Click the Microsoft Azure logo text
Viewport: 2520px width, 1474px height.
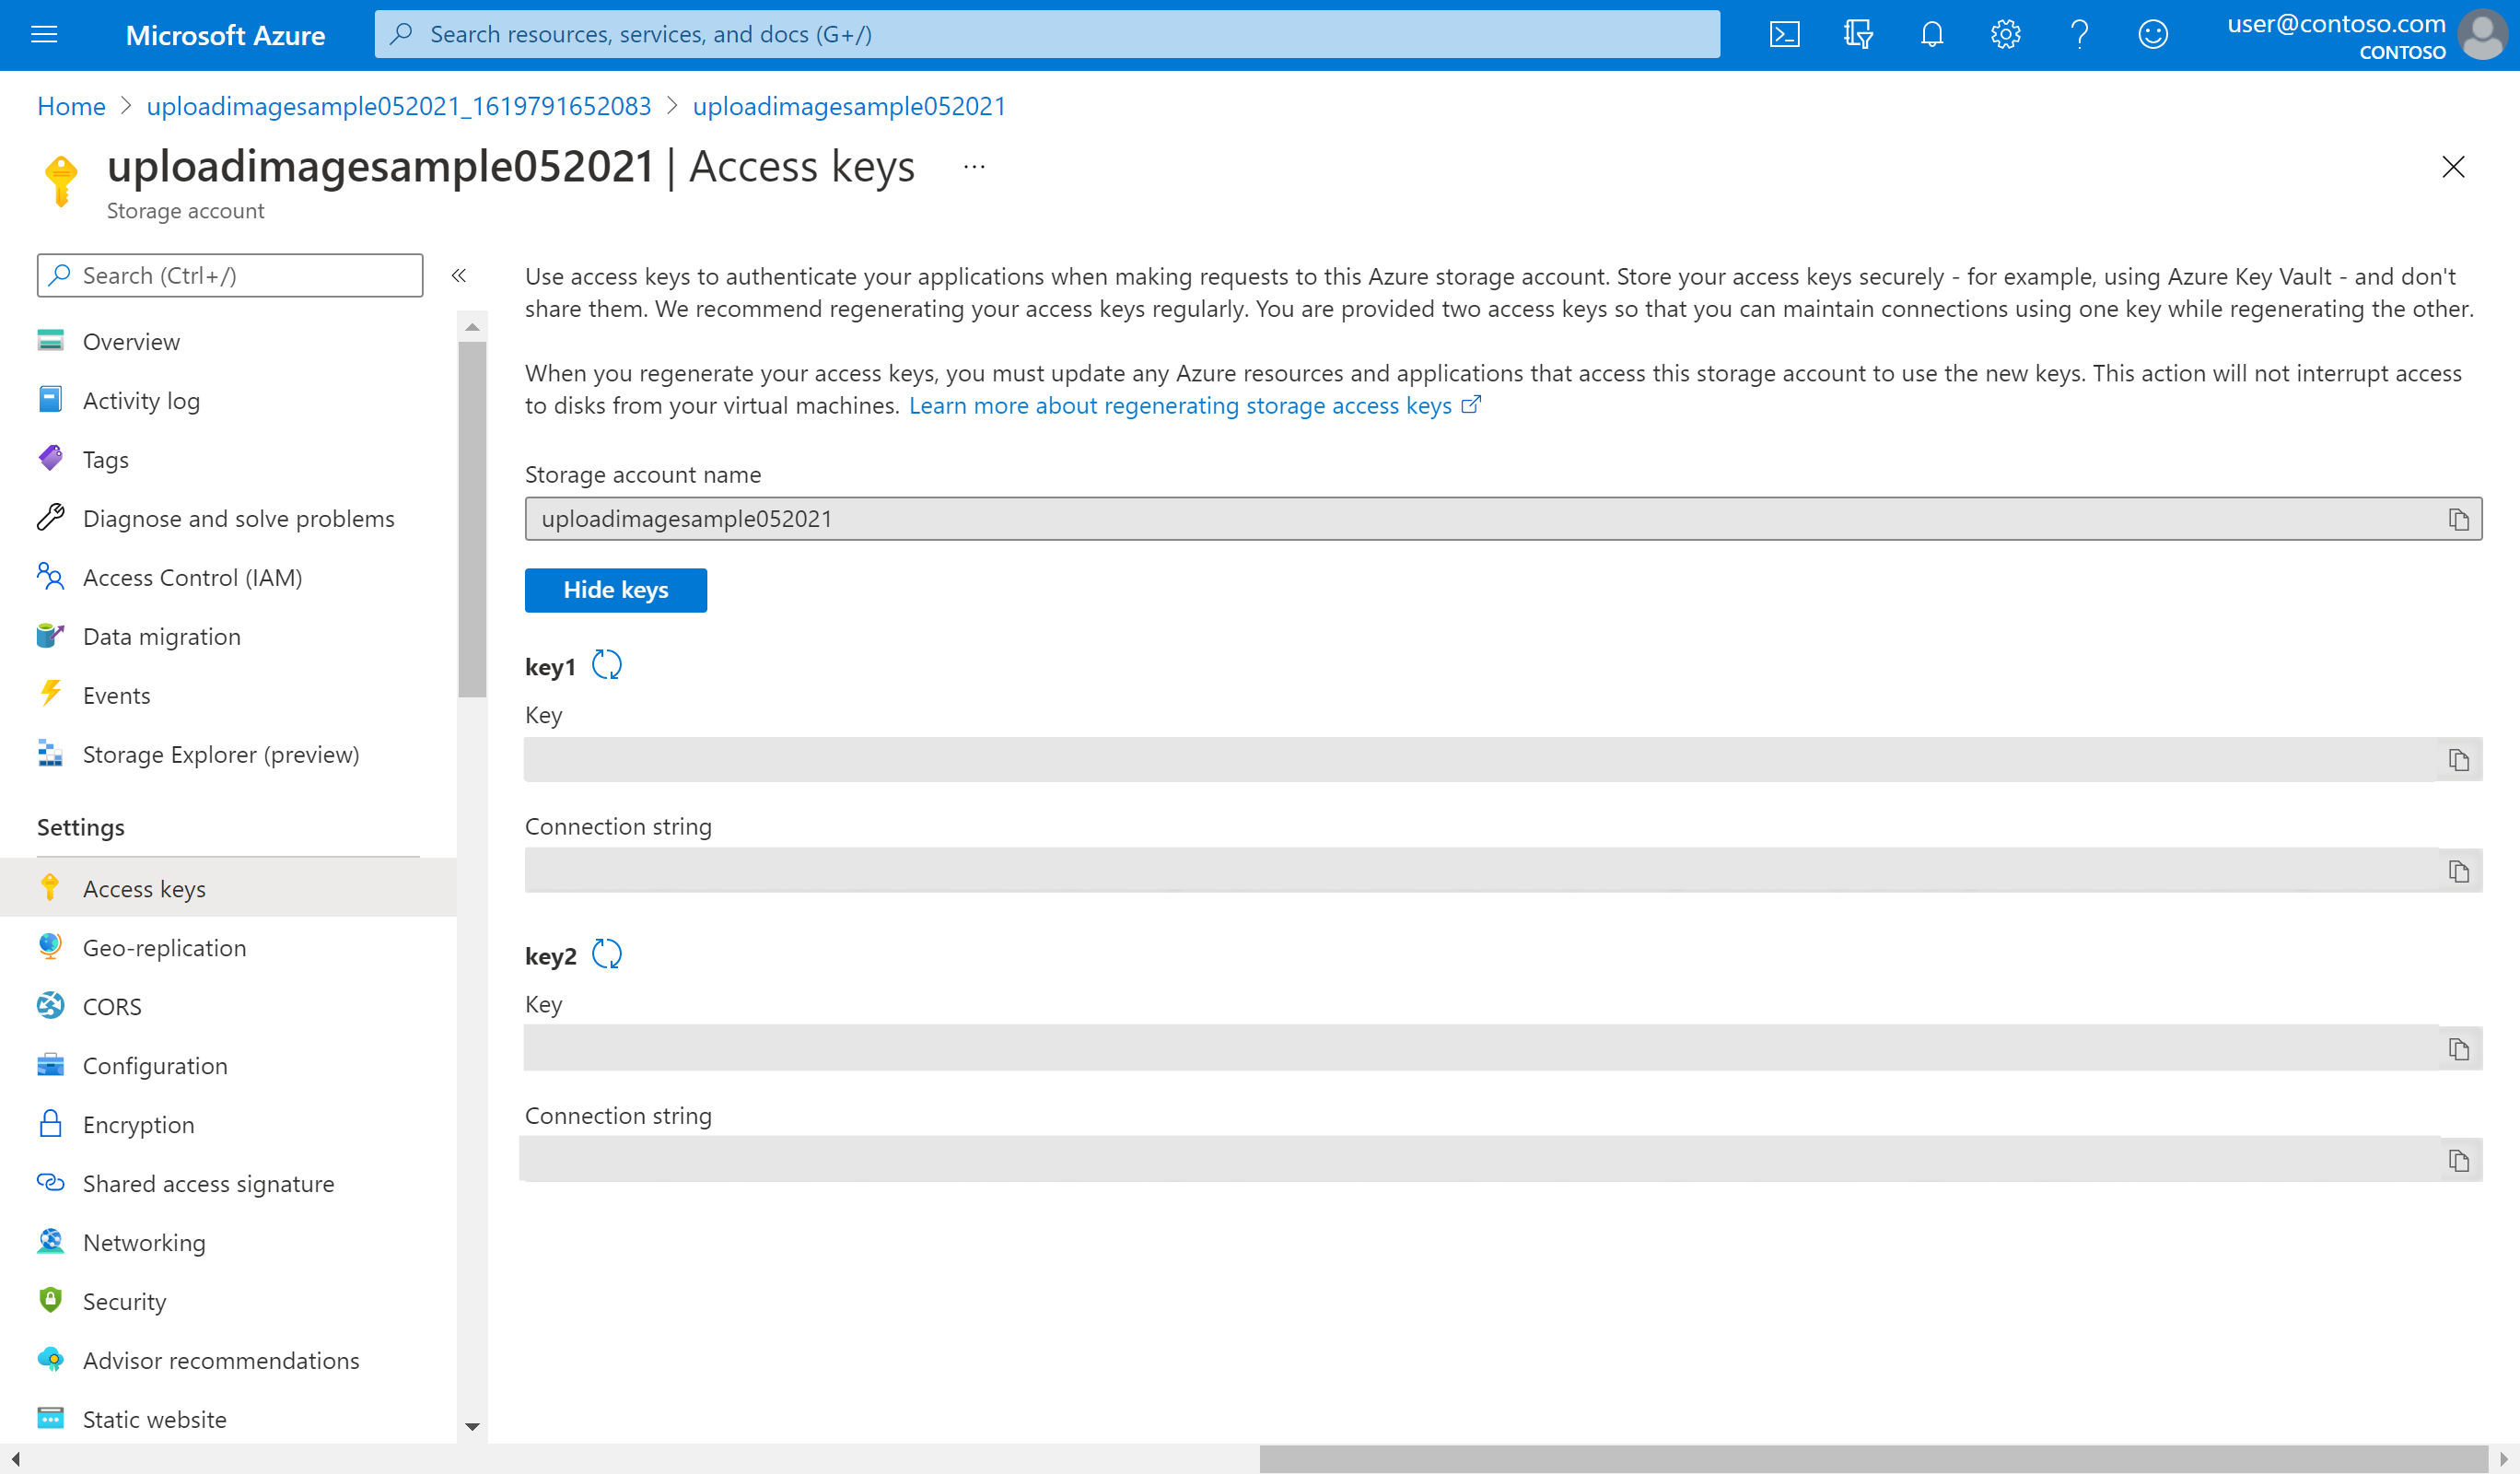click(225, 35)
